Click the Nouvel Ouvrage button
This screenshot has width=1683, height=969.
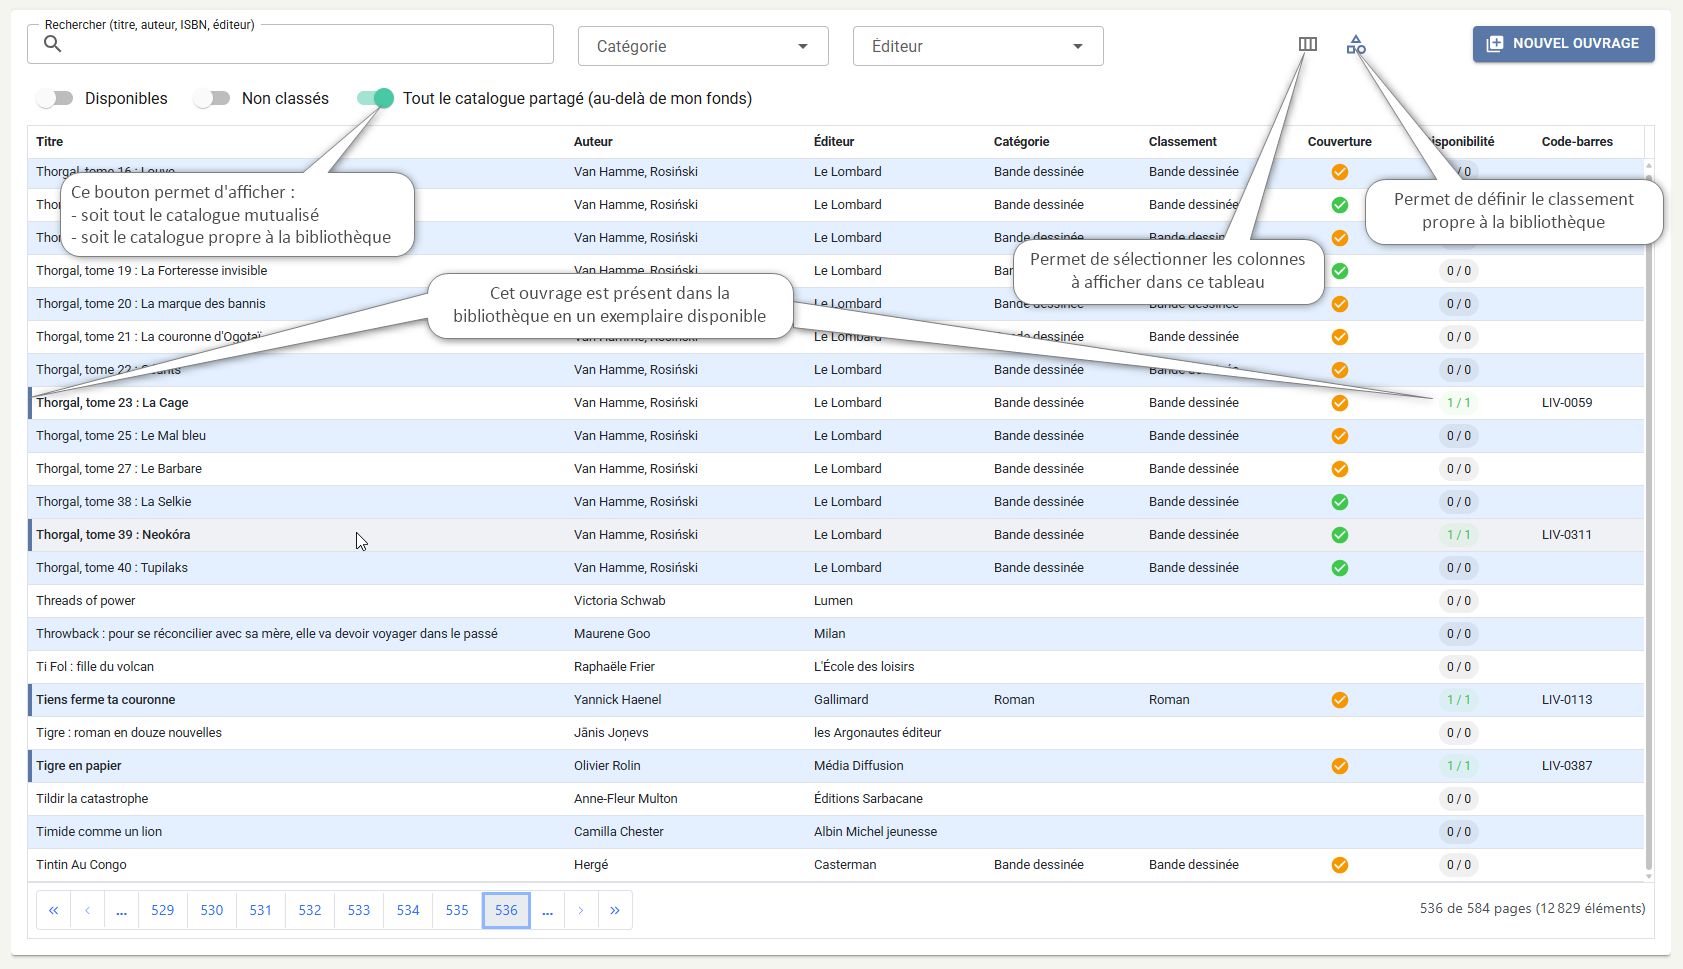tap(1563, 44)
